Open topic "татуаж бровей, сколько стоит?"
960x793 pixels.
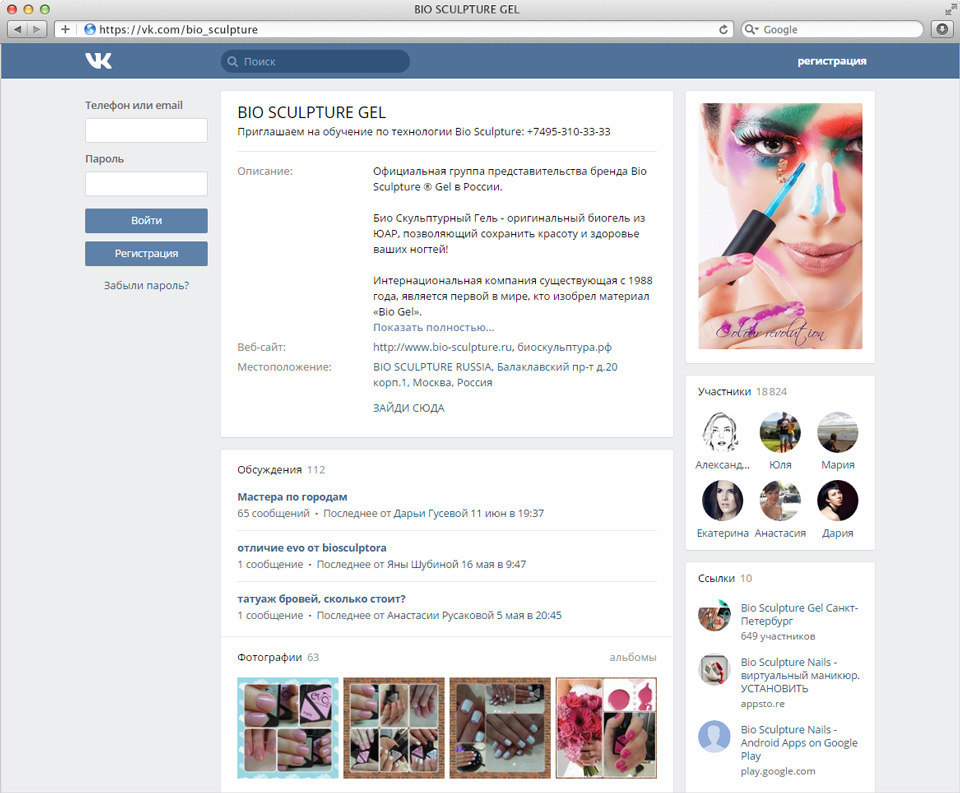click(x=321, y=599)
